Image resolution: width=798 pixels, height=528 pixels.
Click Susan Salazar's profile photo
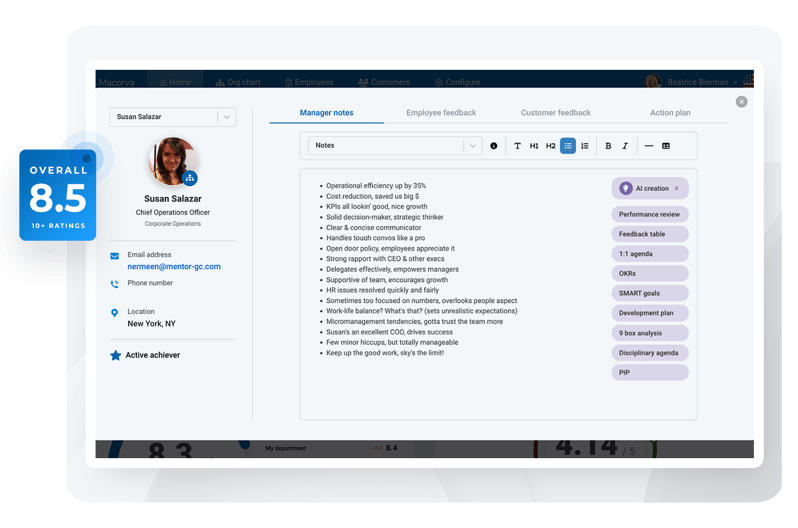tap(172, 161)
